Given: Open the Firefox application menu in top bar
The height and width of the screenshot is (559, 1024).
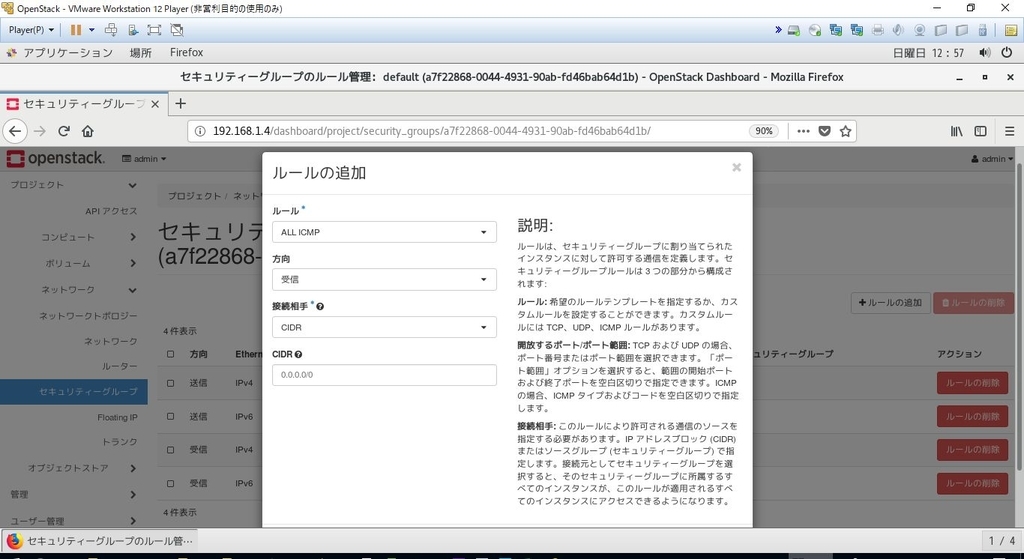Looking at the screenshot, I should (x=186, y=52).
